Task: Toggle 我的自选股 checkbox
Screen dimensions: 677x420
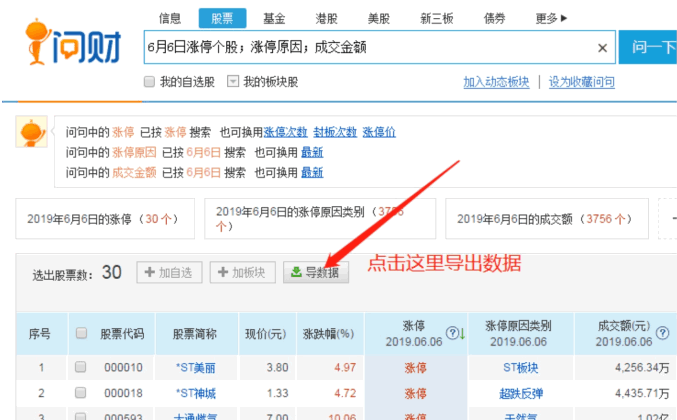Action: (x=149, y=82)
